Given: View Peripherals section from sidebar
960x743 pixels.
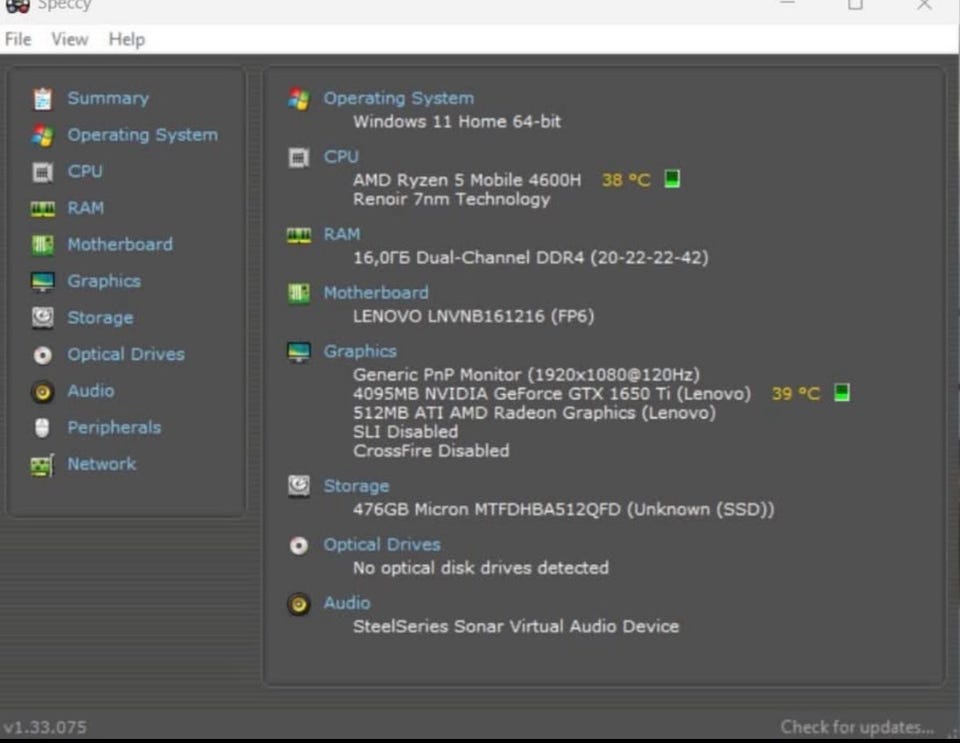Looking at the screenshot, I should [114, 427].
